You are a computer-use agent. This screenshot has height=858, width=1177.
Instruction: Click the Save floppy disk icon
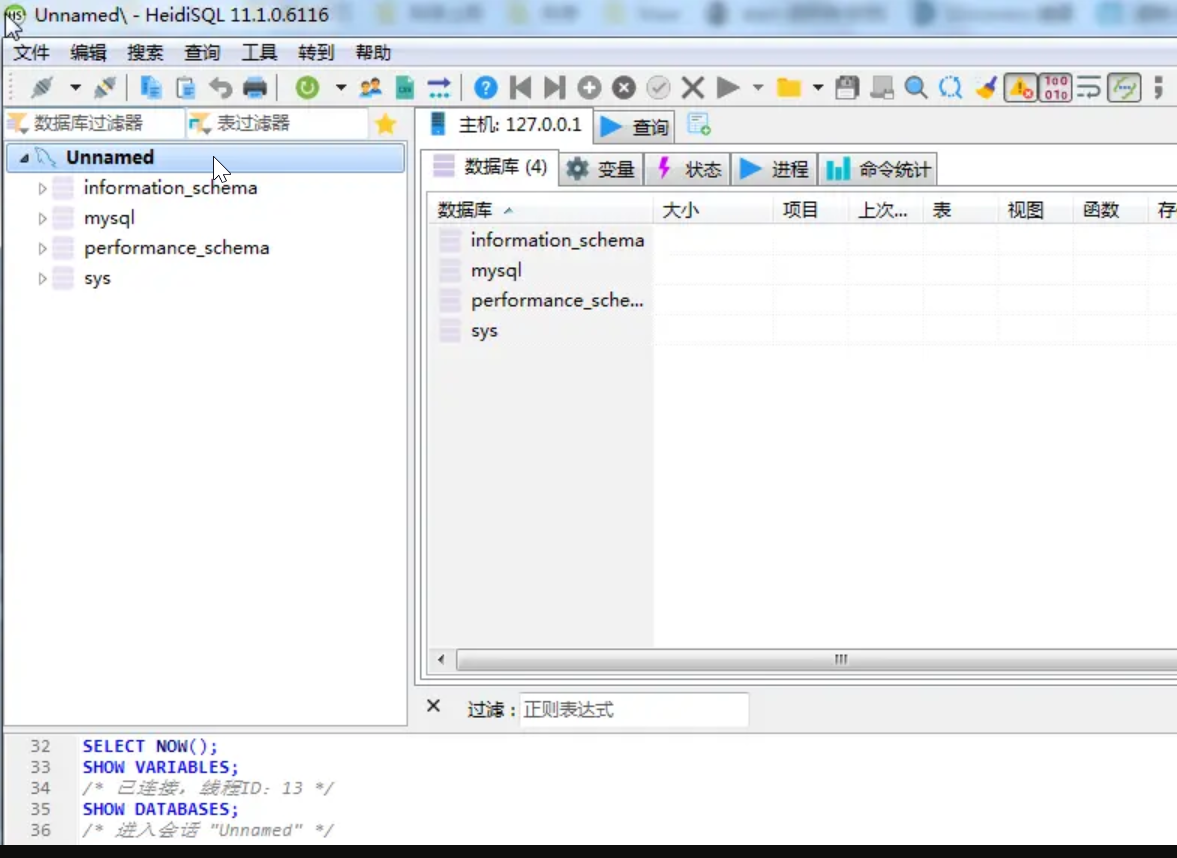pos(847,88)
